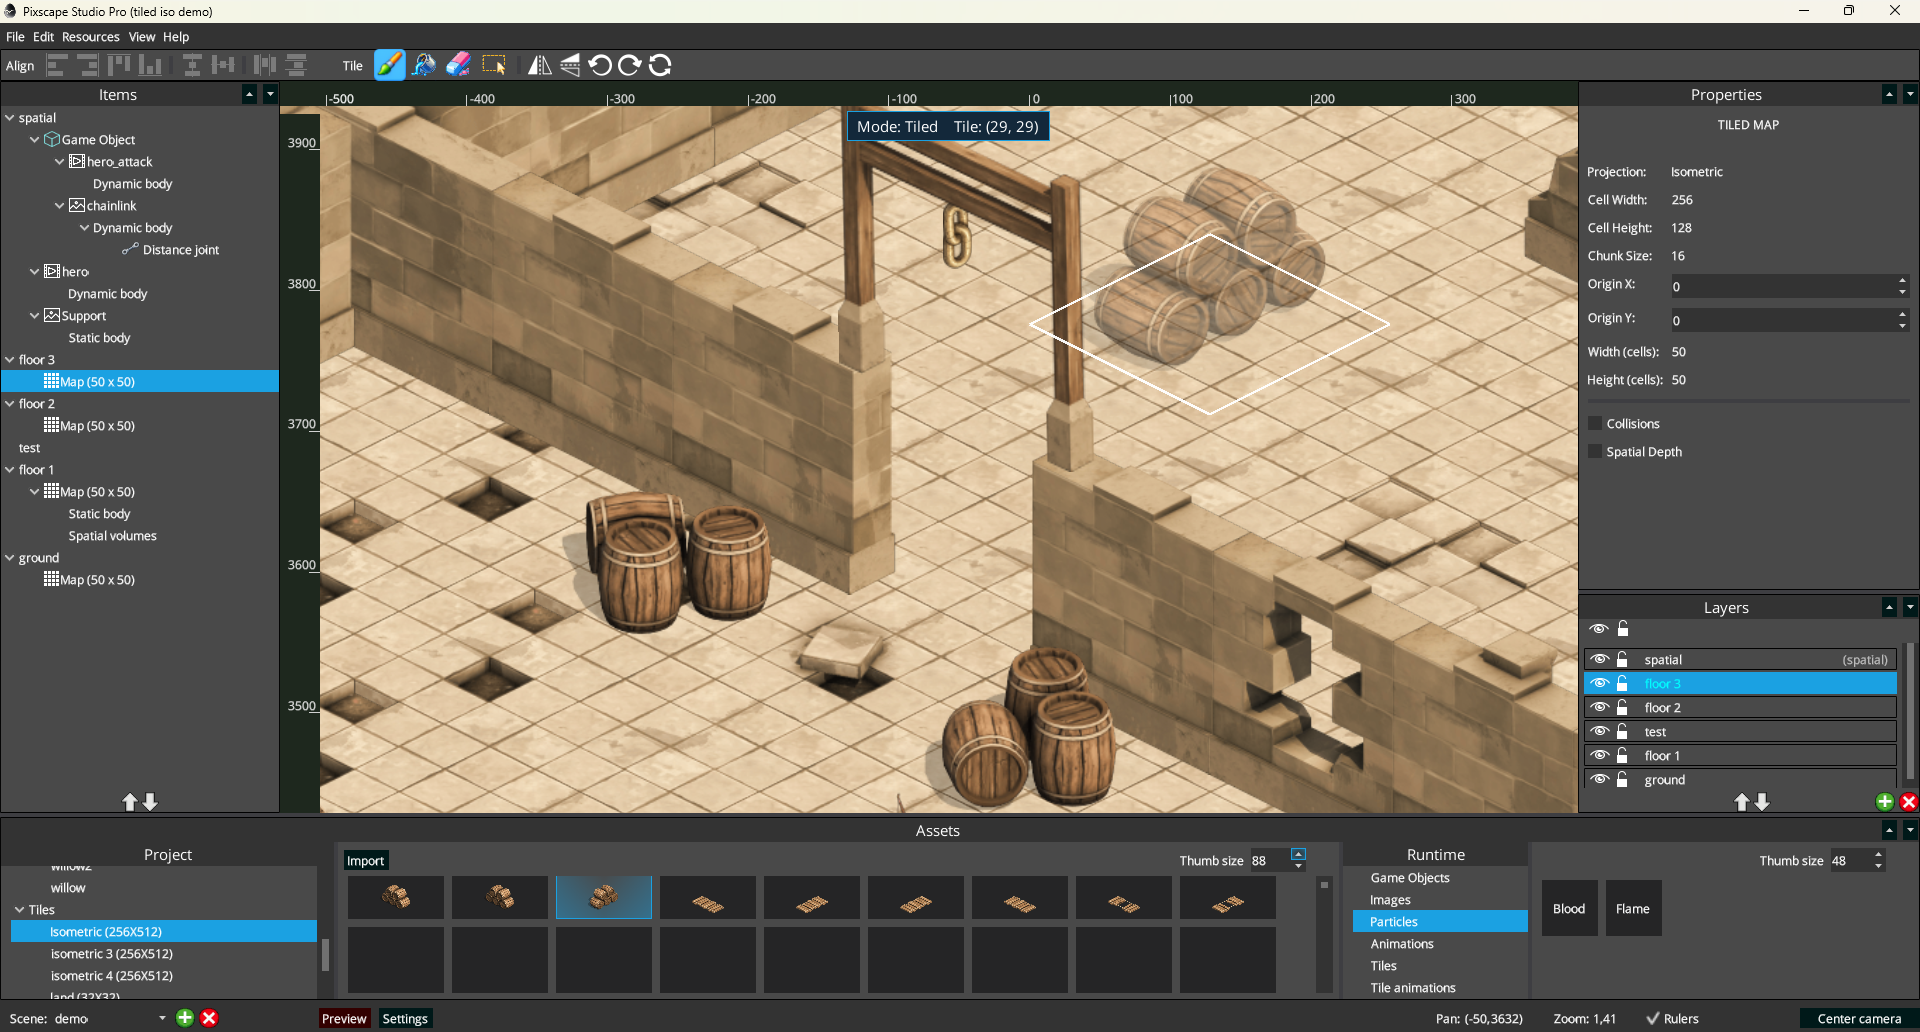Click the flip vertical icon
The image size is (1920, 1032).
pyautogui.click(x=570, y=65)
